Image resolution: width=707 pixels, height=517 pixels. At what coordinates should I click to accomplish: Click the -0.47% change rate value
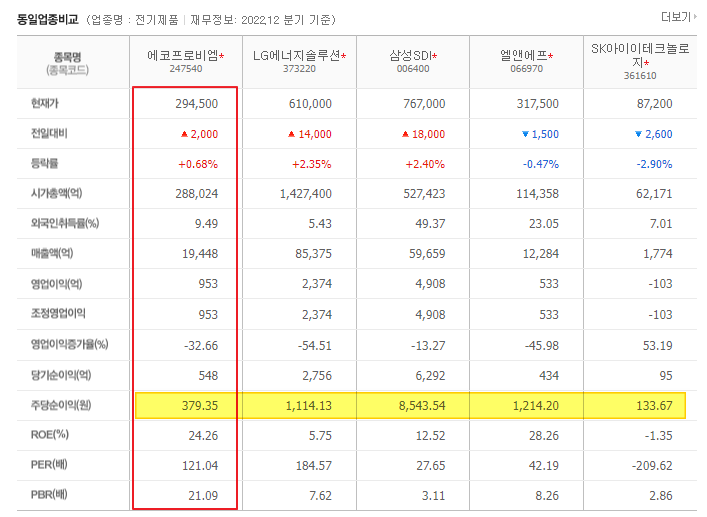point(541,164)
